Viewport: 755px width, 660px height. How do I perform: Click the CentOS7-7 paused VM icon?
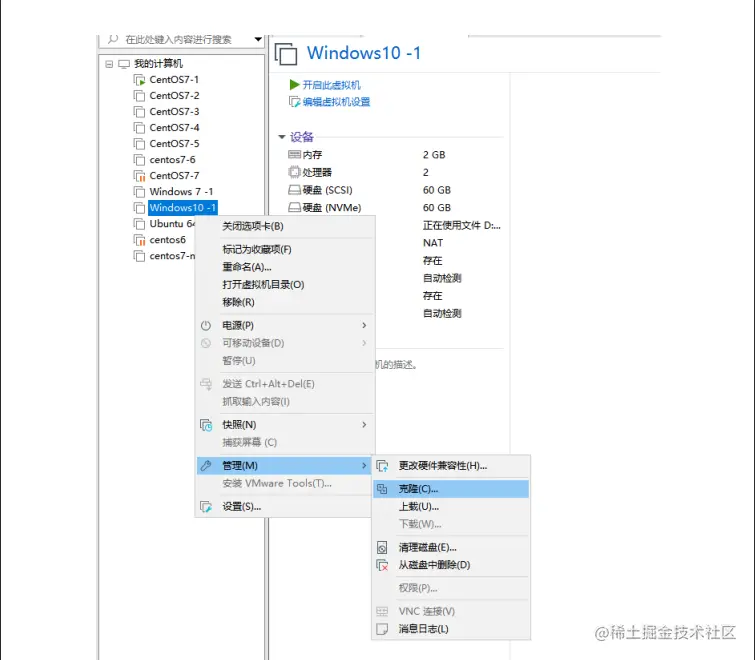pos(139,176)
